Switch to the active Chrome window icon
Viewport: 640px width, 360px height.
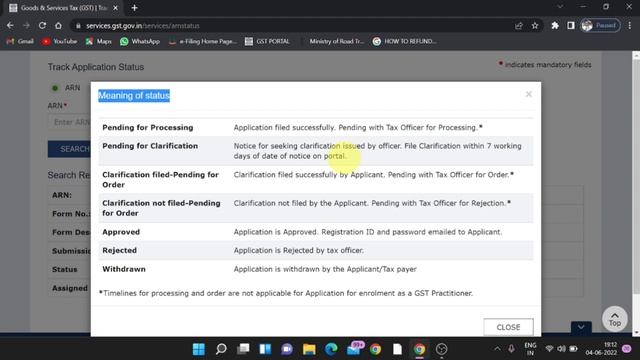tap(419, 349)
